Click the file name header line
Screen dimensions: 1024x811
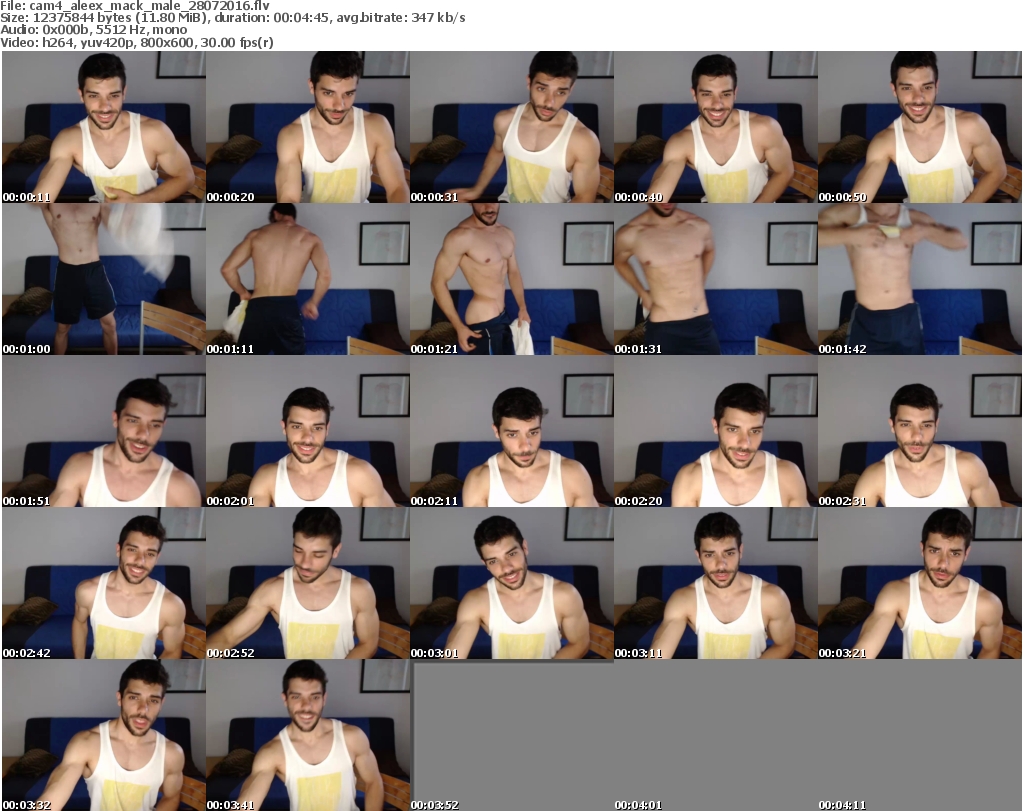(x=135, y=6)
